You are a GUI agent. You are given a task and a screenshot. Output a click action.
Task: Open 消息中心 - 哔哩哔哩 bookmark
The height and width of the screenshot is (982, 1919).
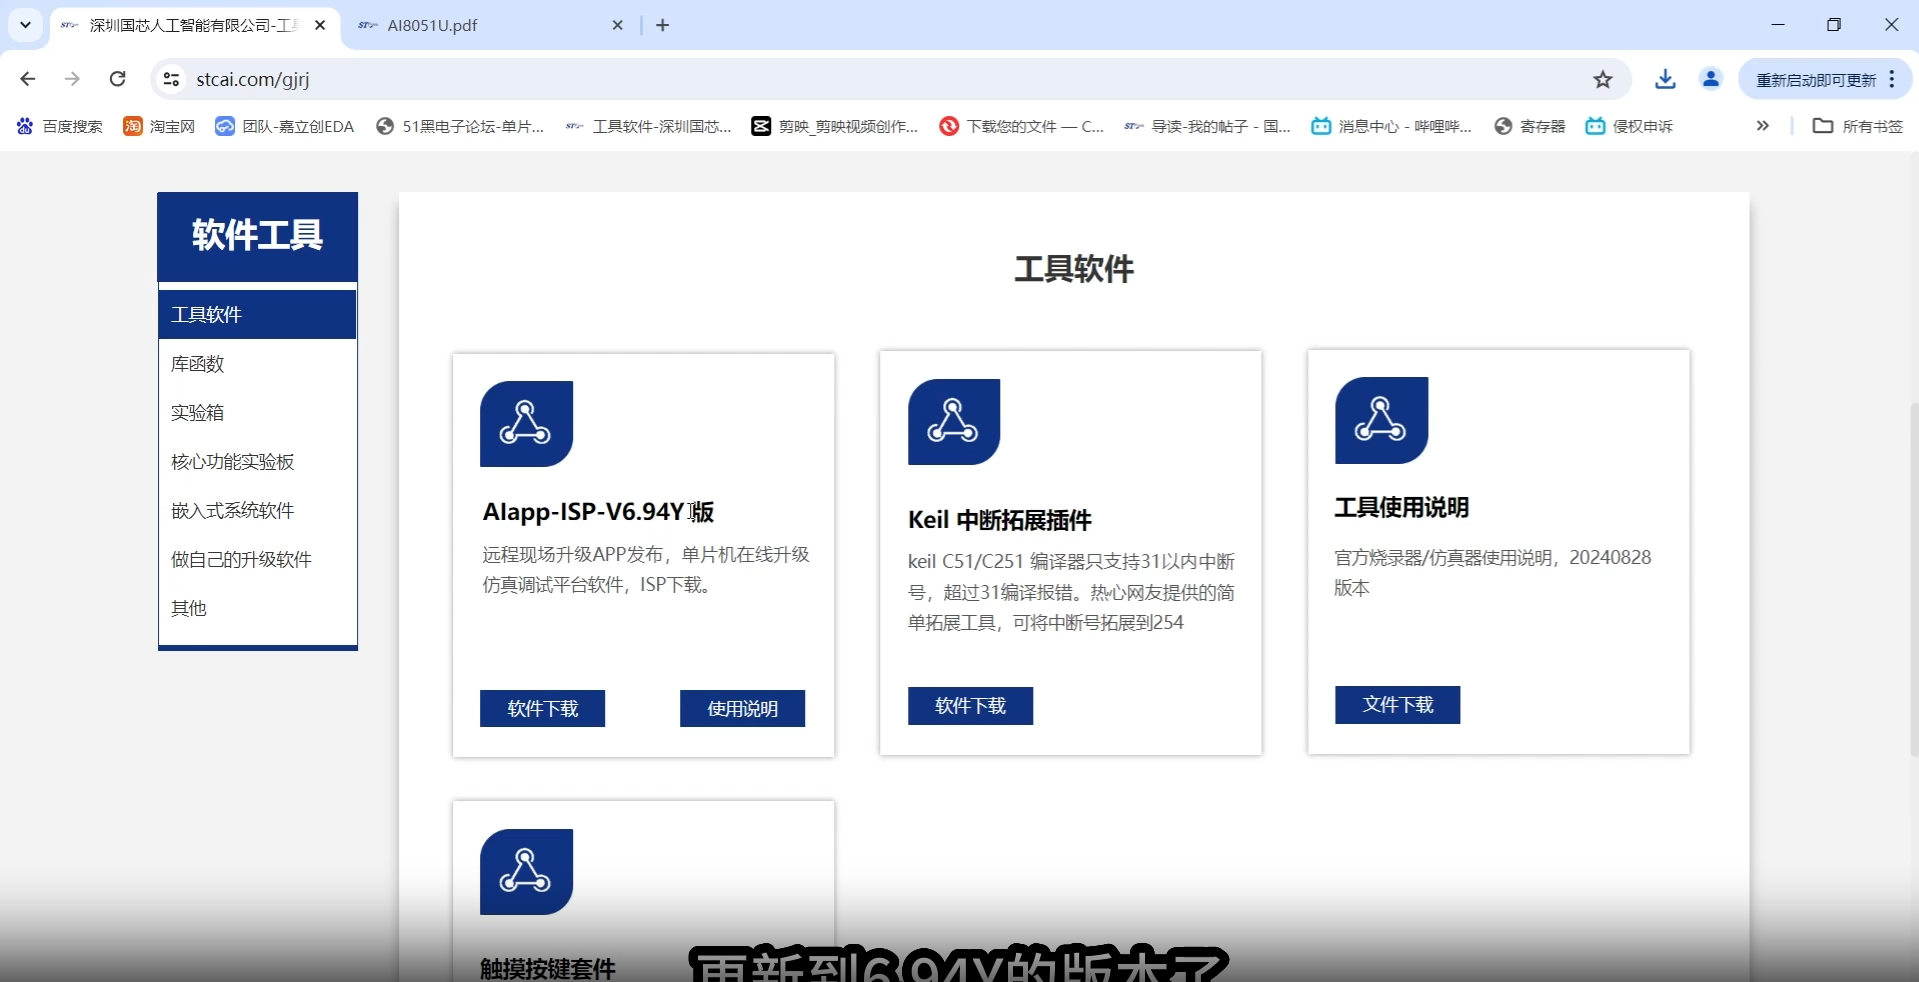[x=1392, y=126]
